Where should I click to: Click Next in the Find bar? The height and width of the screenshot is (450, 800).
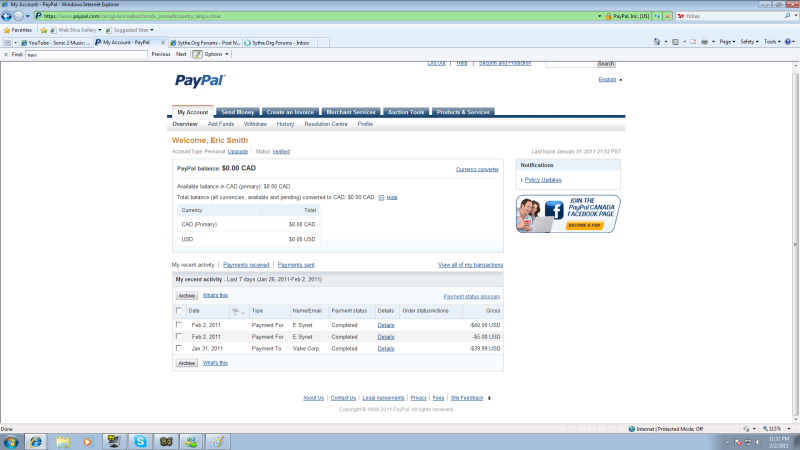pos(181,54)
